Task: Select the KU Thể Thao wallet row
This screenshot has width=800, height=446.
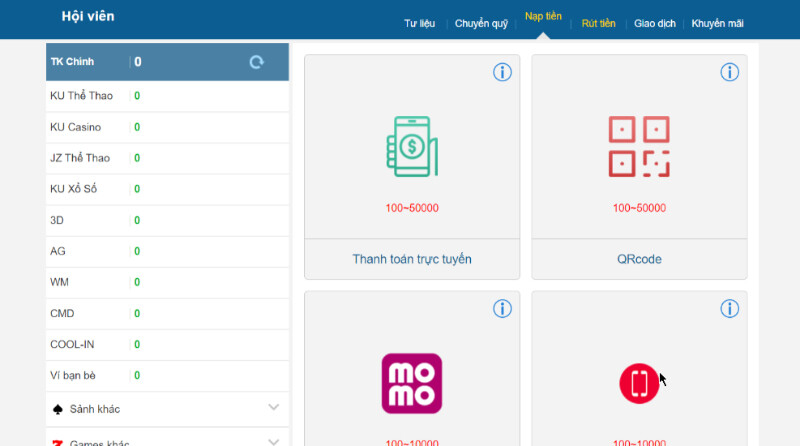Action: (x=167, y=96)
